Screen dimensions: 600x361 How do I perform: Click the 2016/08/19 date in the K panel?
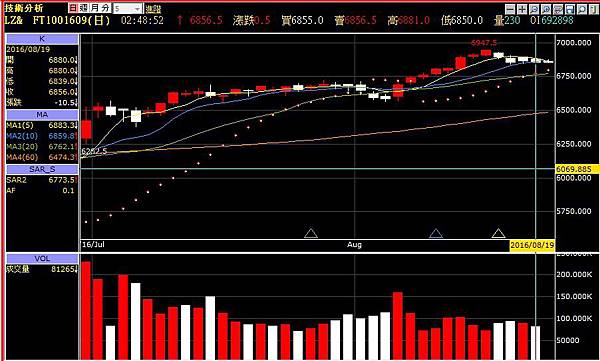pos(28,49)
